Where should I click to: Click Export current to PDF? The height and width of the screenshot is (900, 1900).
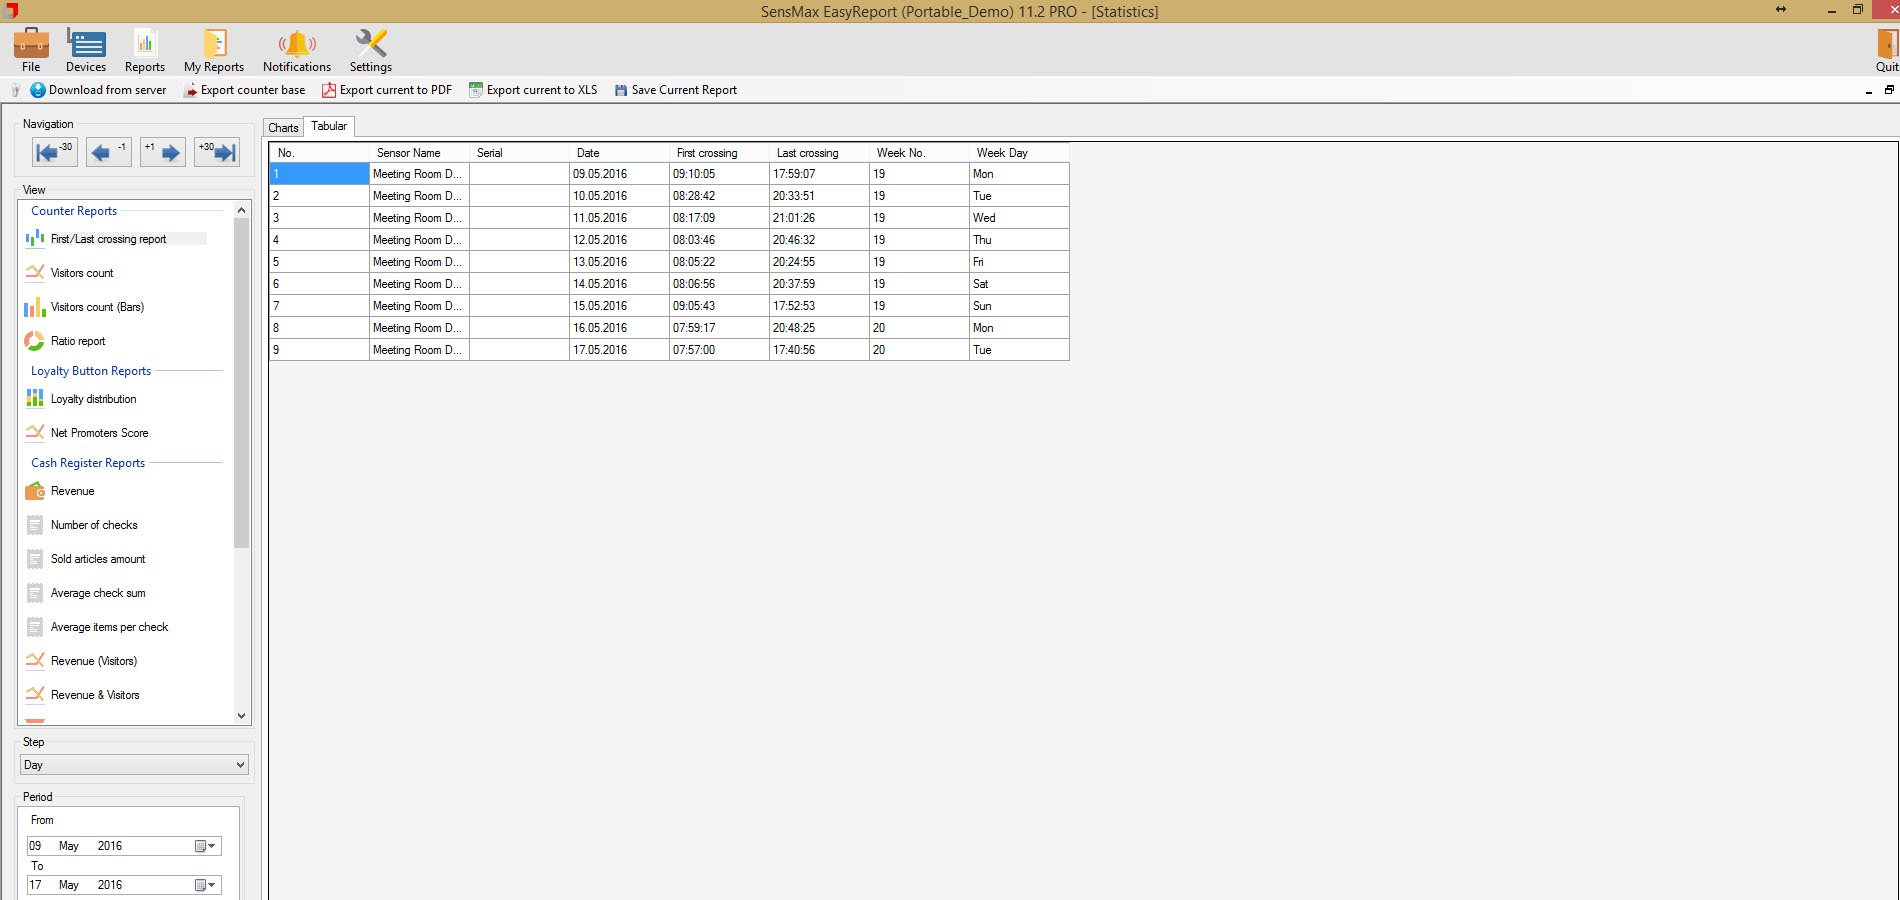click(x=387, y=90)
